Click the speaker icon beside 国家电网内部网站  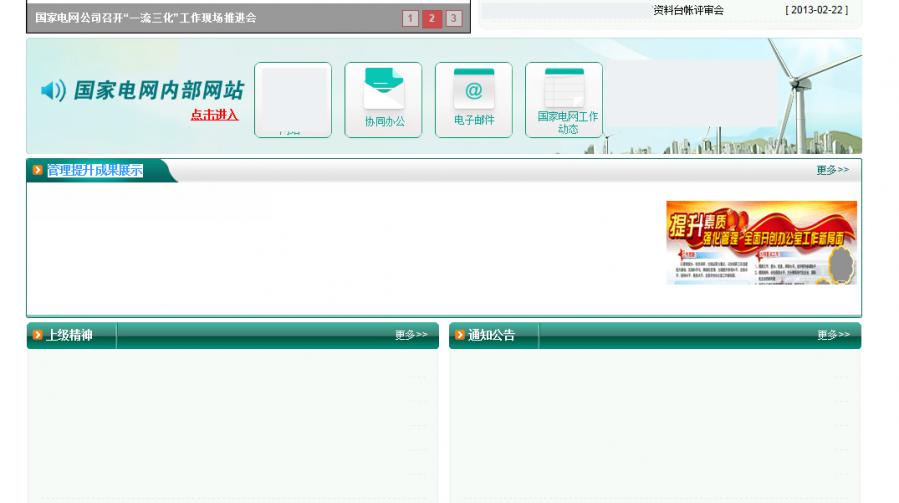pyautogui.click(x=53, y=92)
